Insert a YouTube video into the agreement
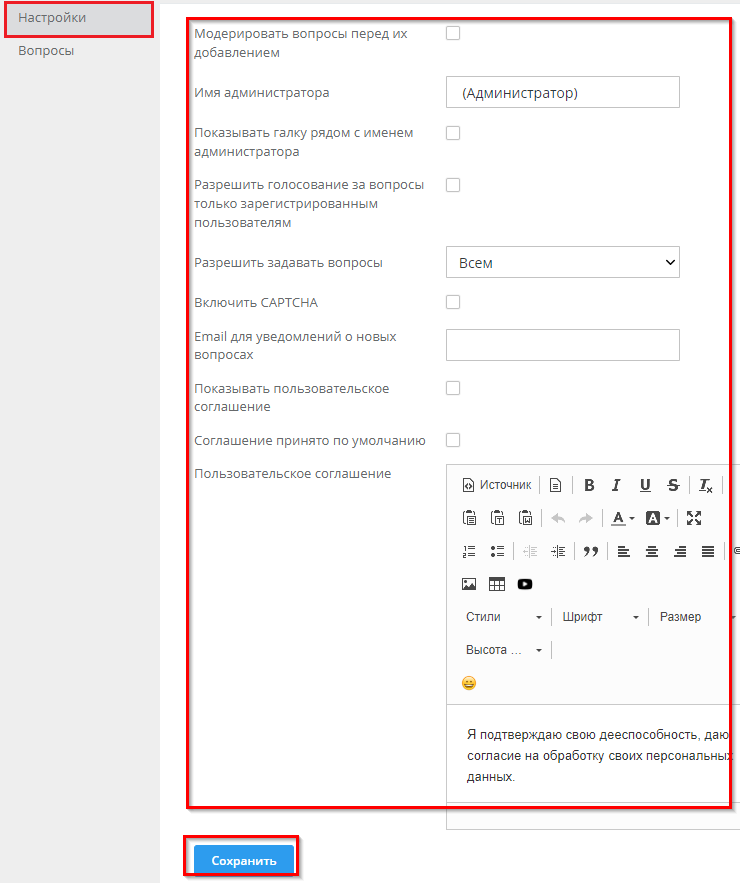 [525, 584]
